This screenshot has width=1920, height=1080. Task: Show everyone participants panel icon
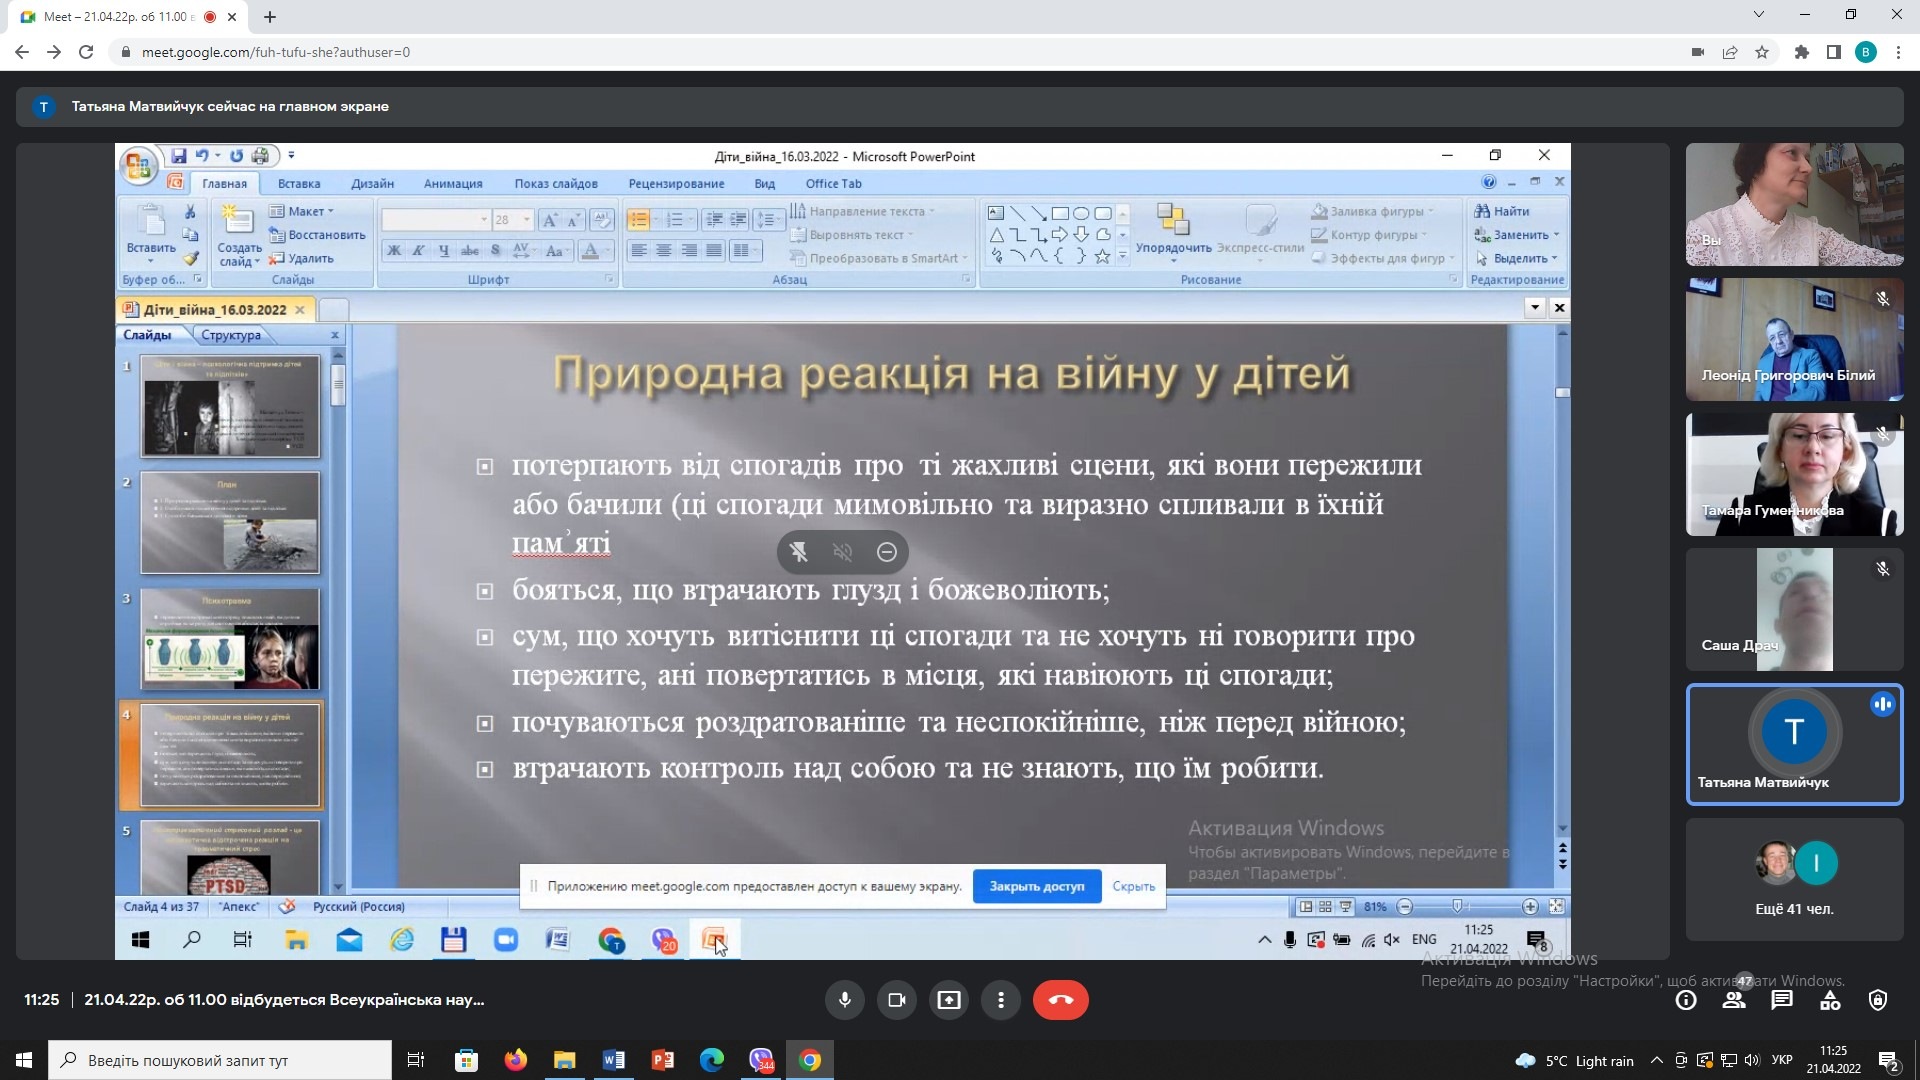click(x=1734, y=1000)
